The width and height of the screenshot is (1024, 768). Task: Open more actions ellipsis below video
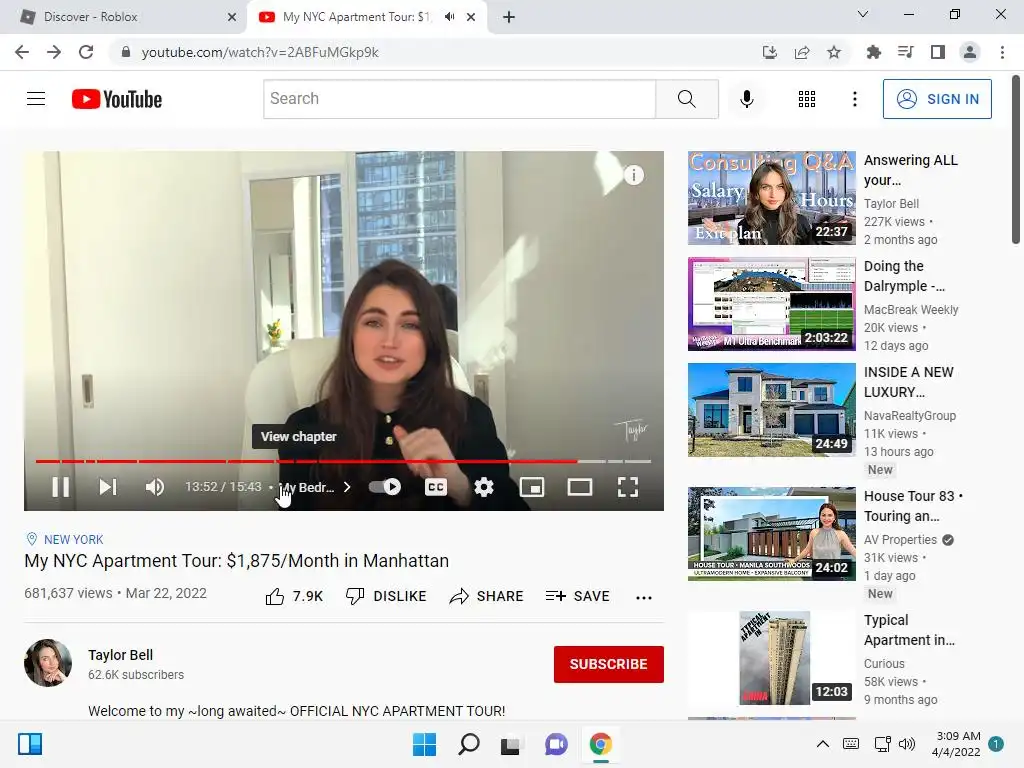pyautogui.click(x=644, y=598)
